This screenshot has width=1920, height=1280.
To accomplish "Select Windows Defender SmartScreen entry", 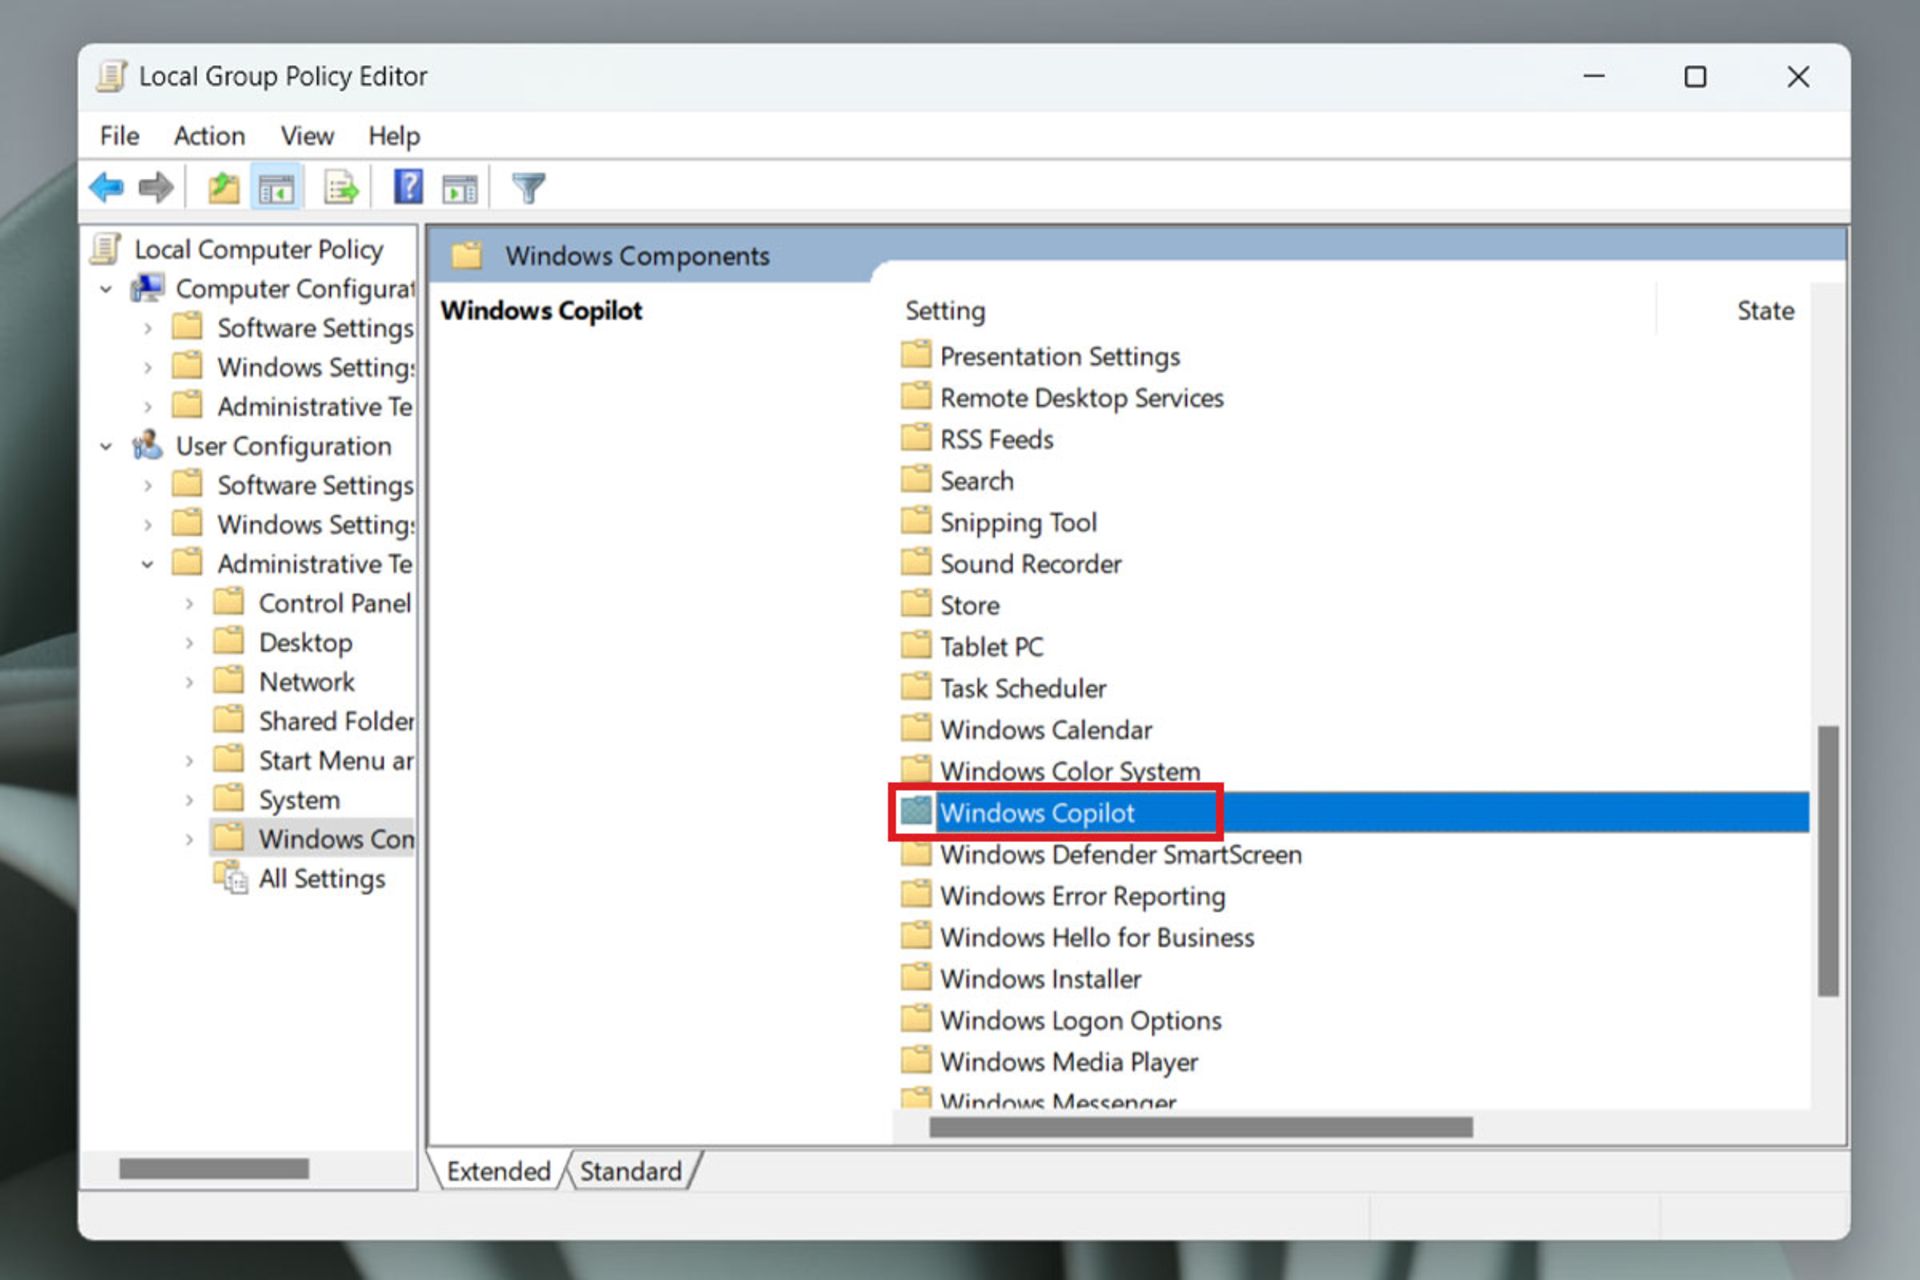I will point(1101,854).
